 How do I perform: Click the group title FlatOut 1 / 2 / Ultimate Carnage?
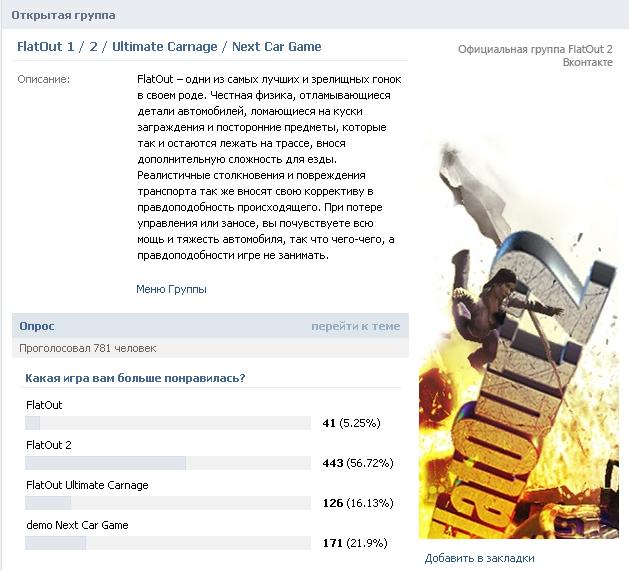click(x=169, y=47)
